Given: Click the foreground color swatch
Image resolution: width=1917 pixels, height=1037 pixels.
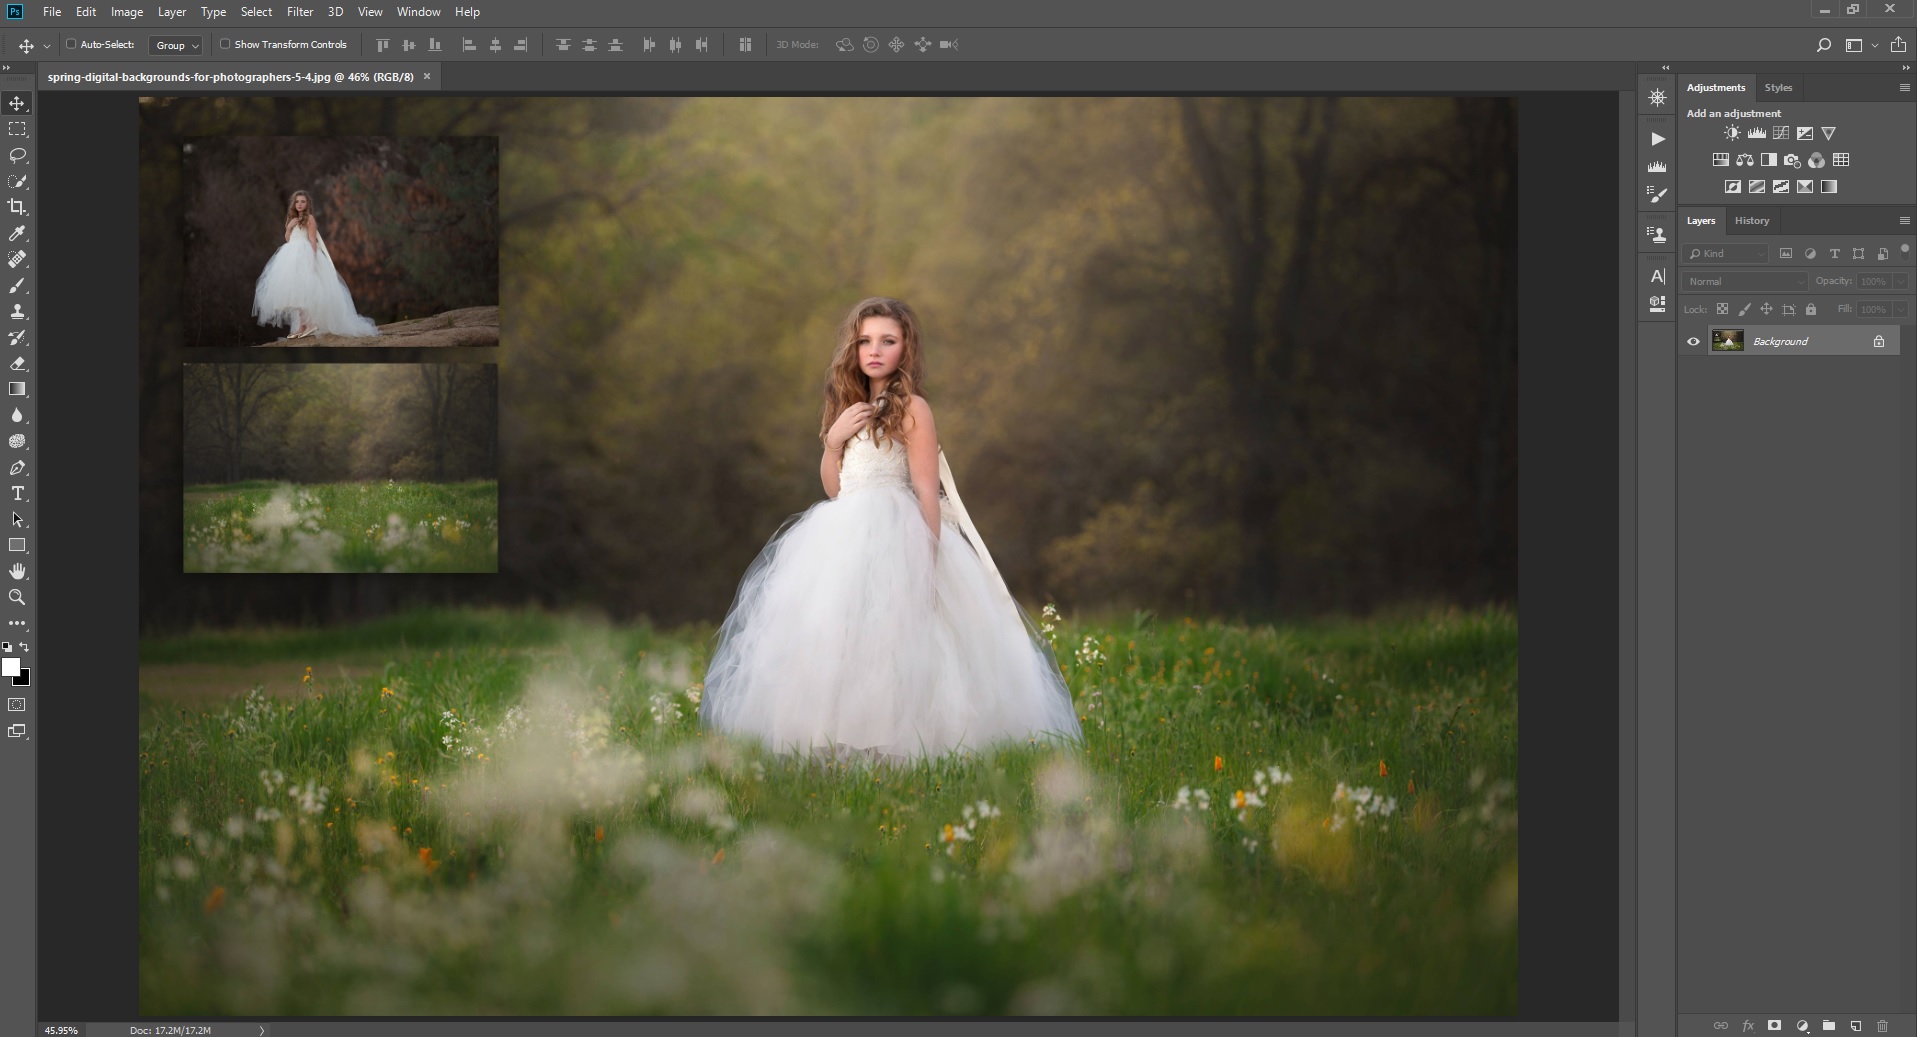Looking at the screenshot, I should point(11,667).
